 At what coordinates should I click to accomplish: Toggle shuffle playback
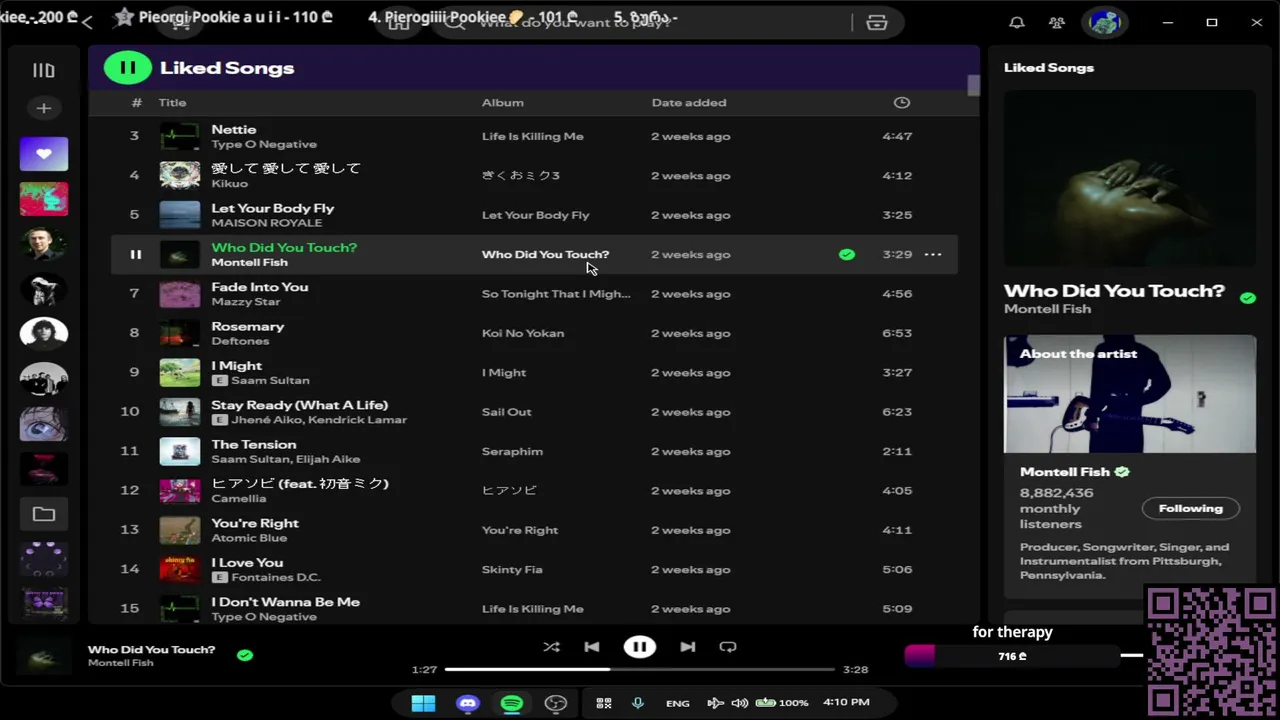point(551,647)
